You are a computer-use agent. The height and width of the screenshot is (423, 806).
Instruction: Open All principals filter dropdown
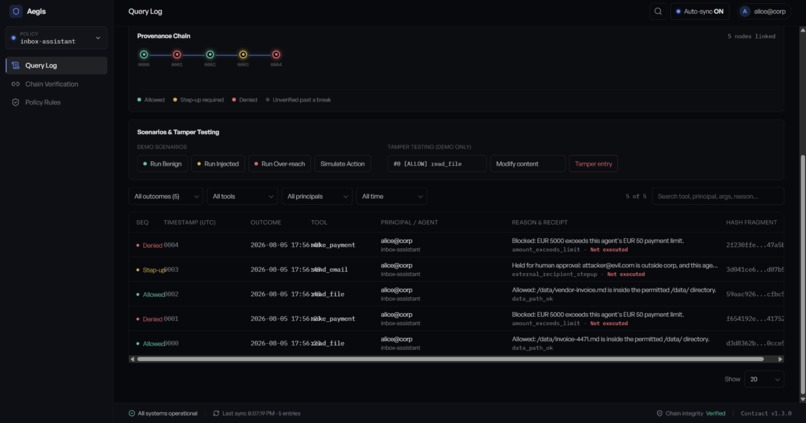coord(317,196)
